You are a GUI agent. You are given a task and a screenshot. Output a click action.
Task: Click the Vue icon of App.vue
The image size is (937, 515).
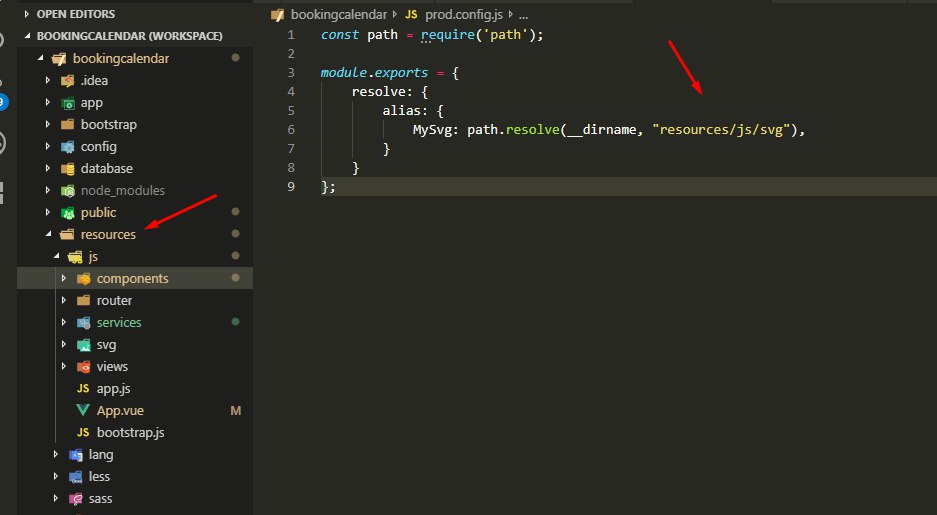(x=83, y=410)
